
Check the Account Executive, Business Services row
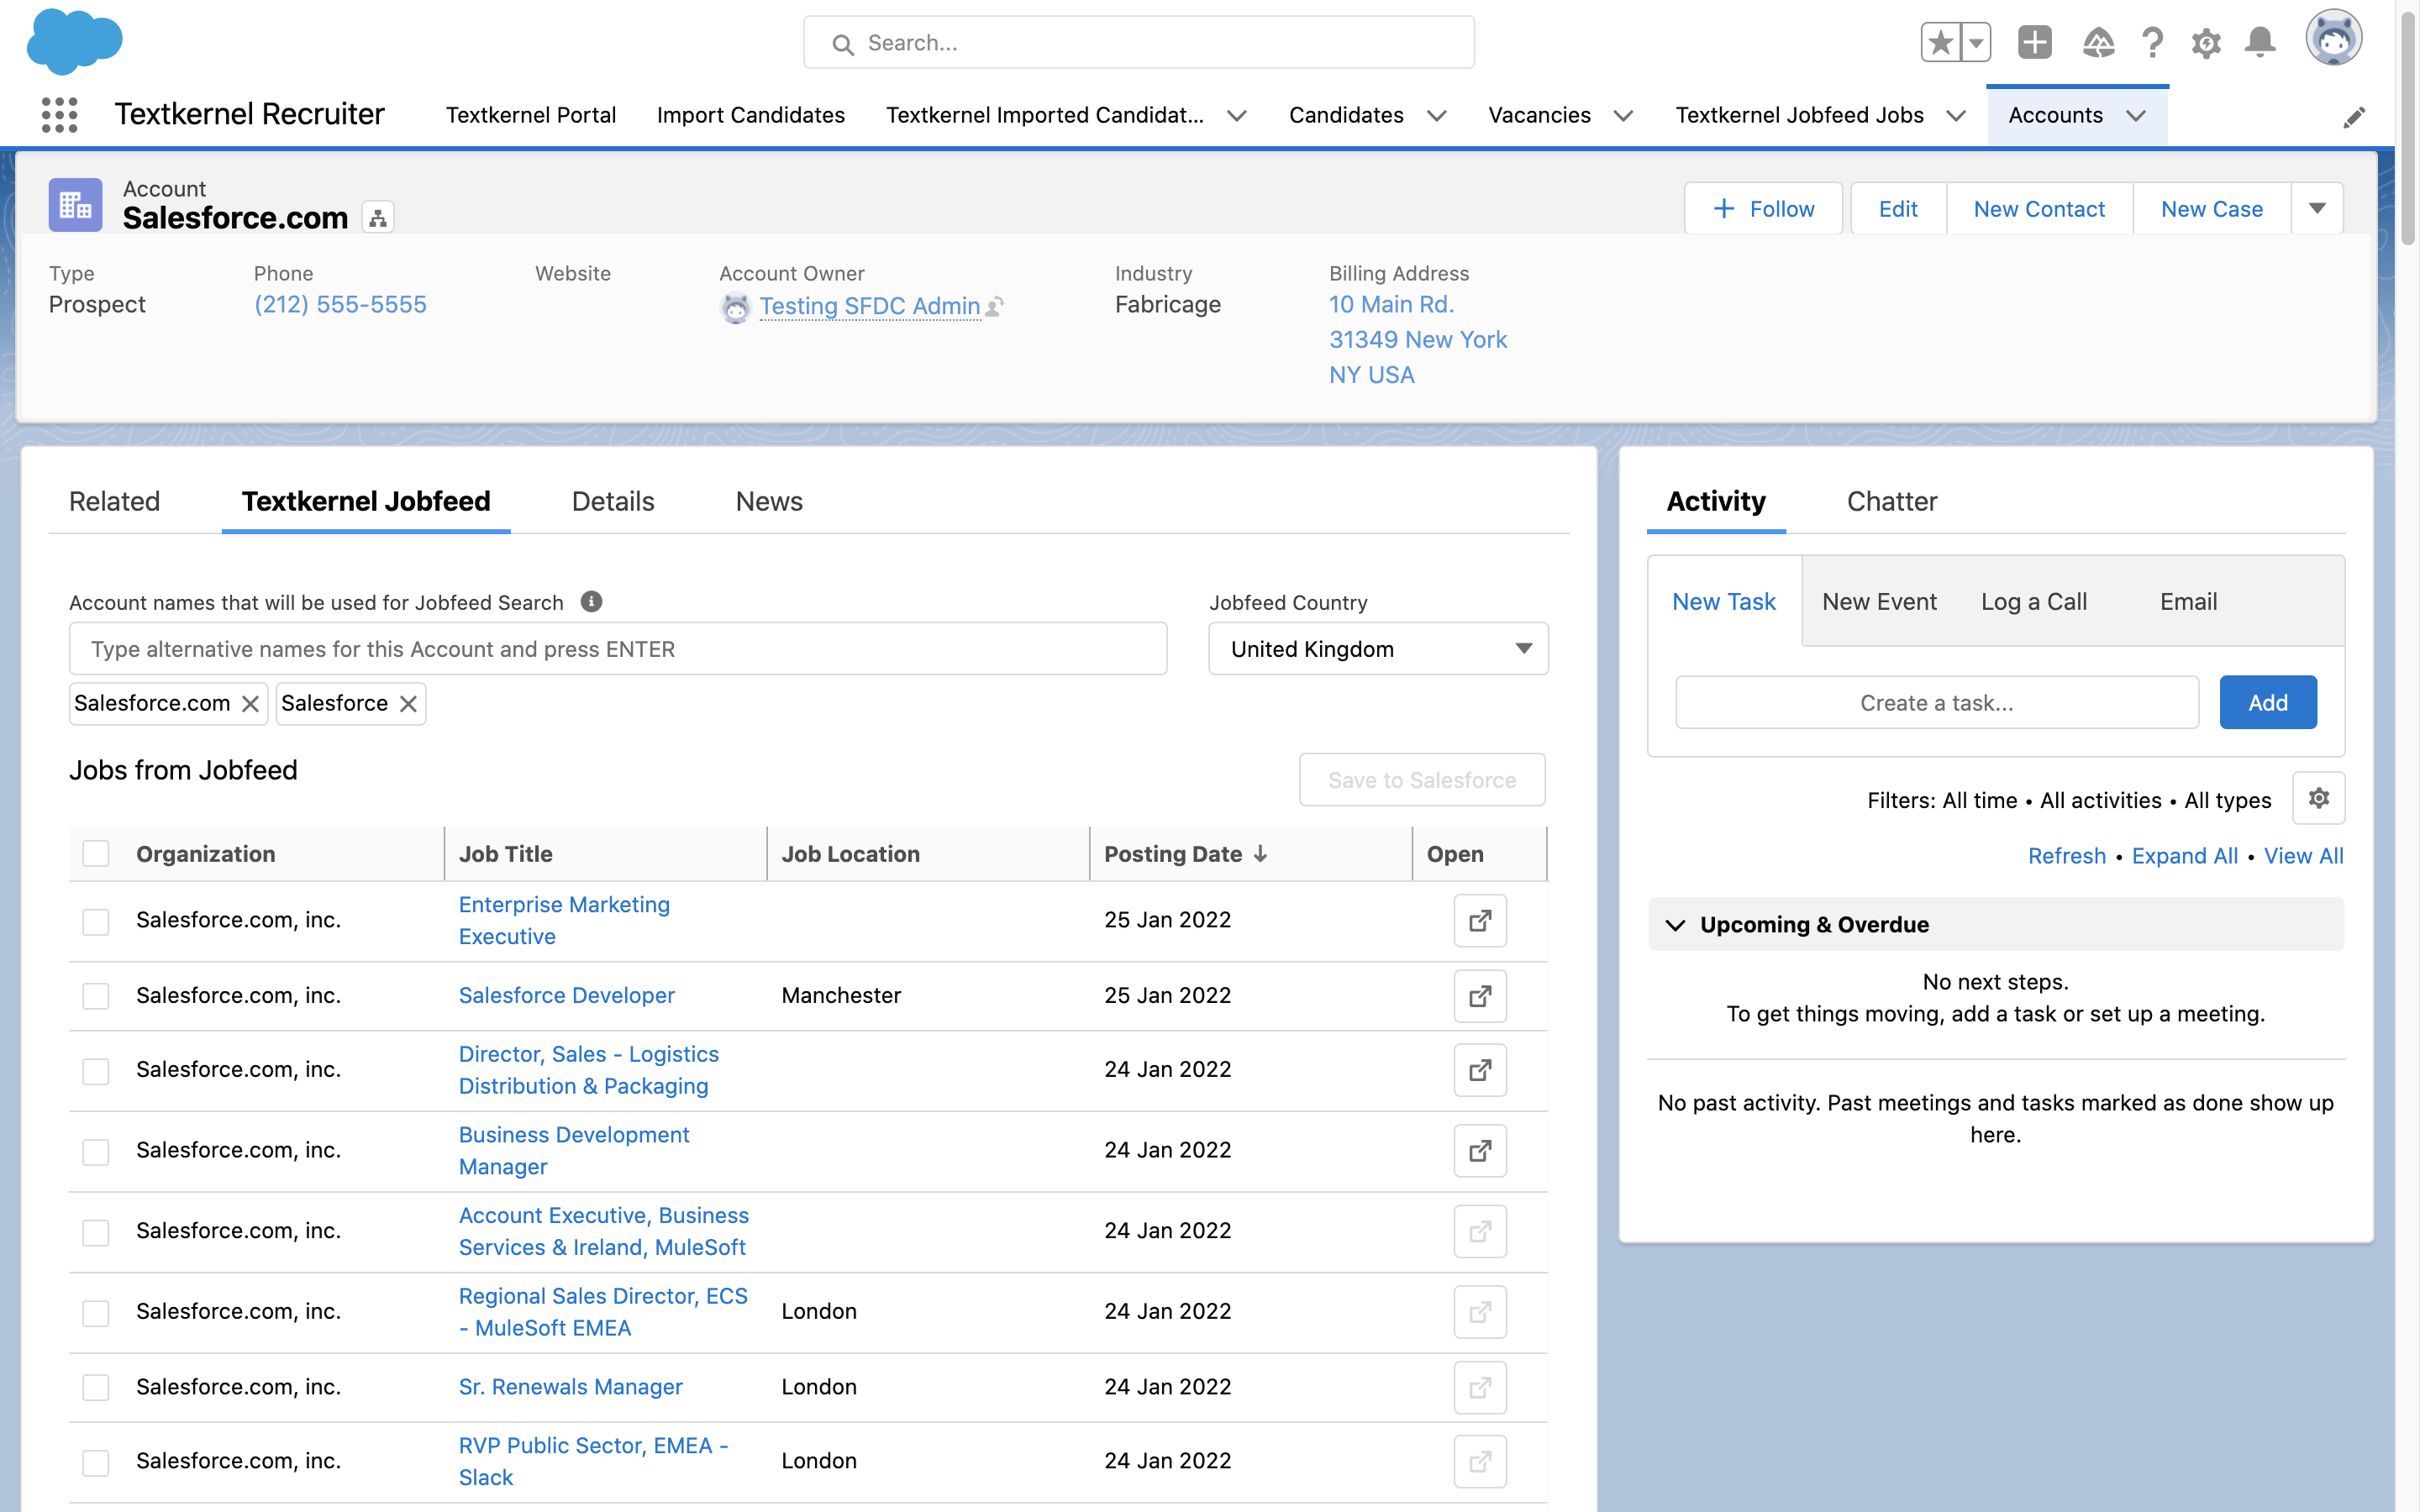click(x=96, y=1232)
